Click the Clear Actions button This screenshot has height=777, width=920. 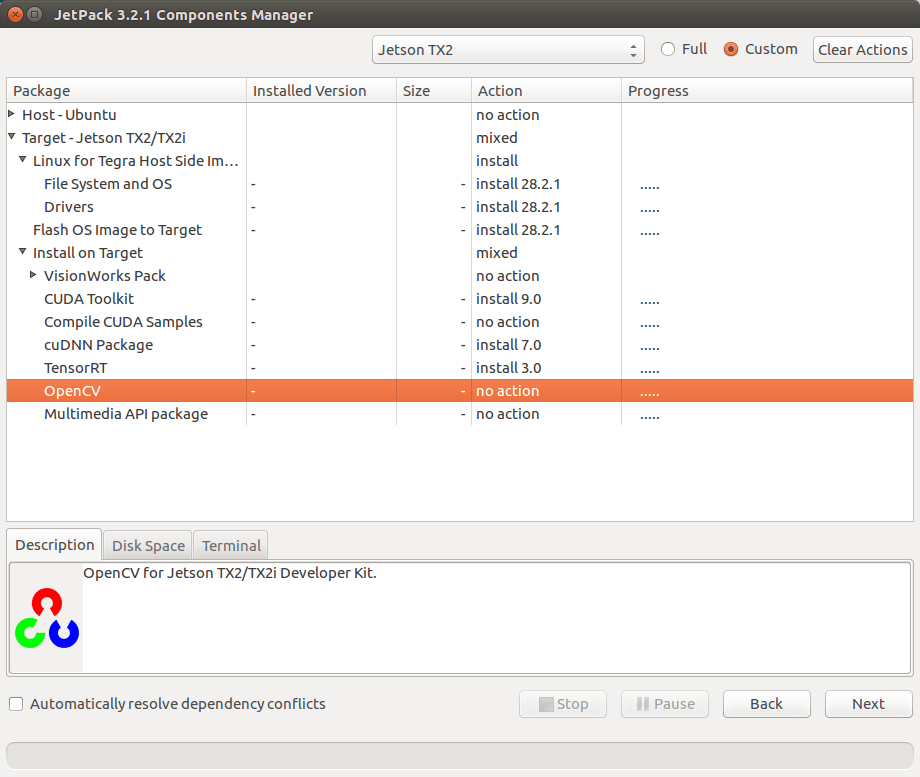862,50
